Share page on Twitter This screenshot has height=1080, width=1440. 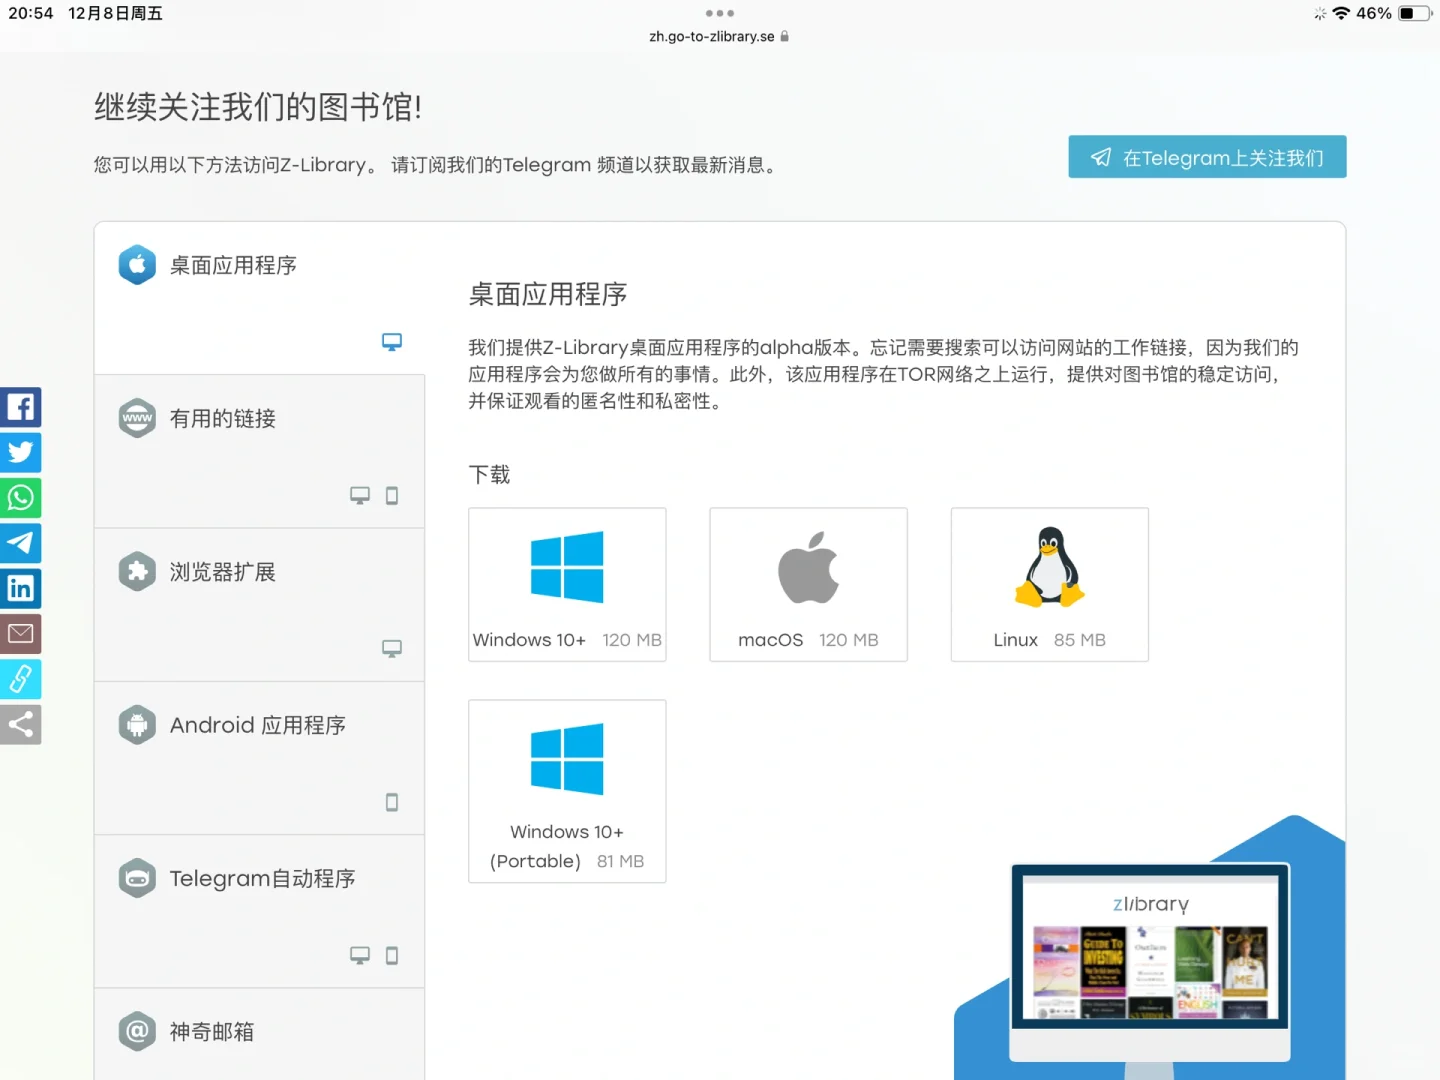coord(20,452)
